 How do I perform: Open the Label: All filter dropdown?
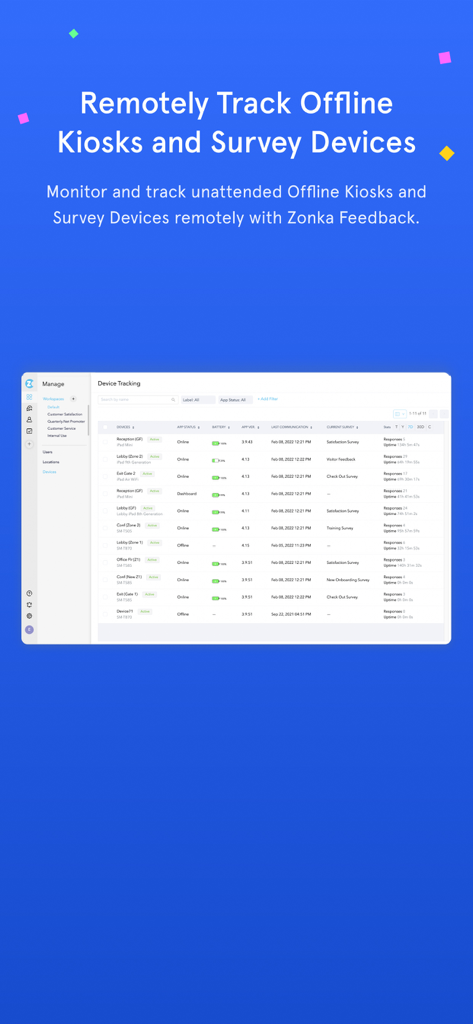pyautogui.click(x=198, y=400)
